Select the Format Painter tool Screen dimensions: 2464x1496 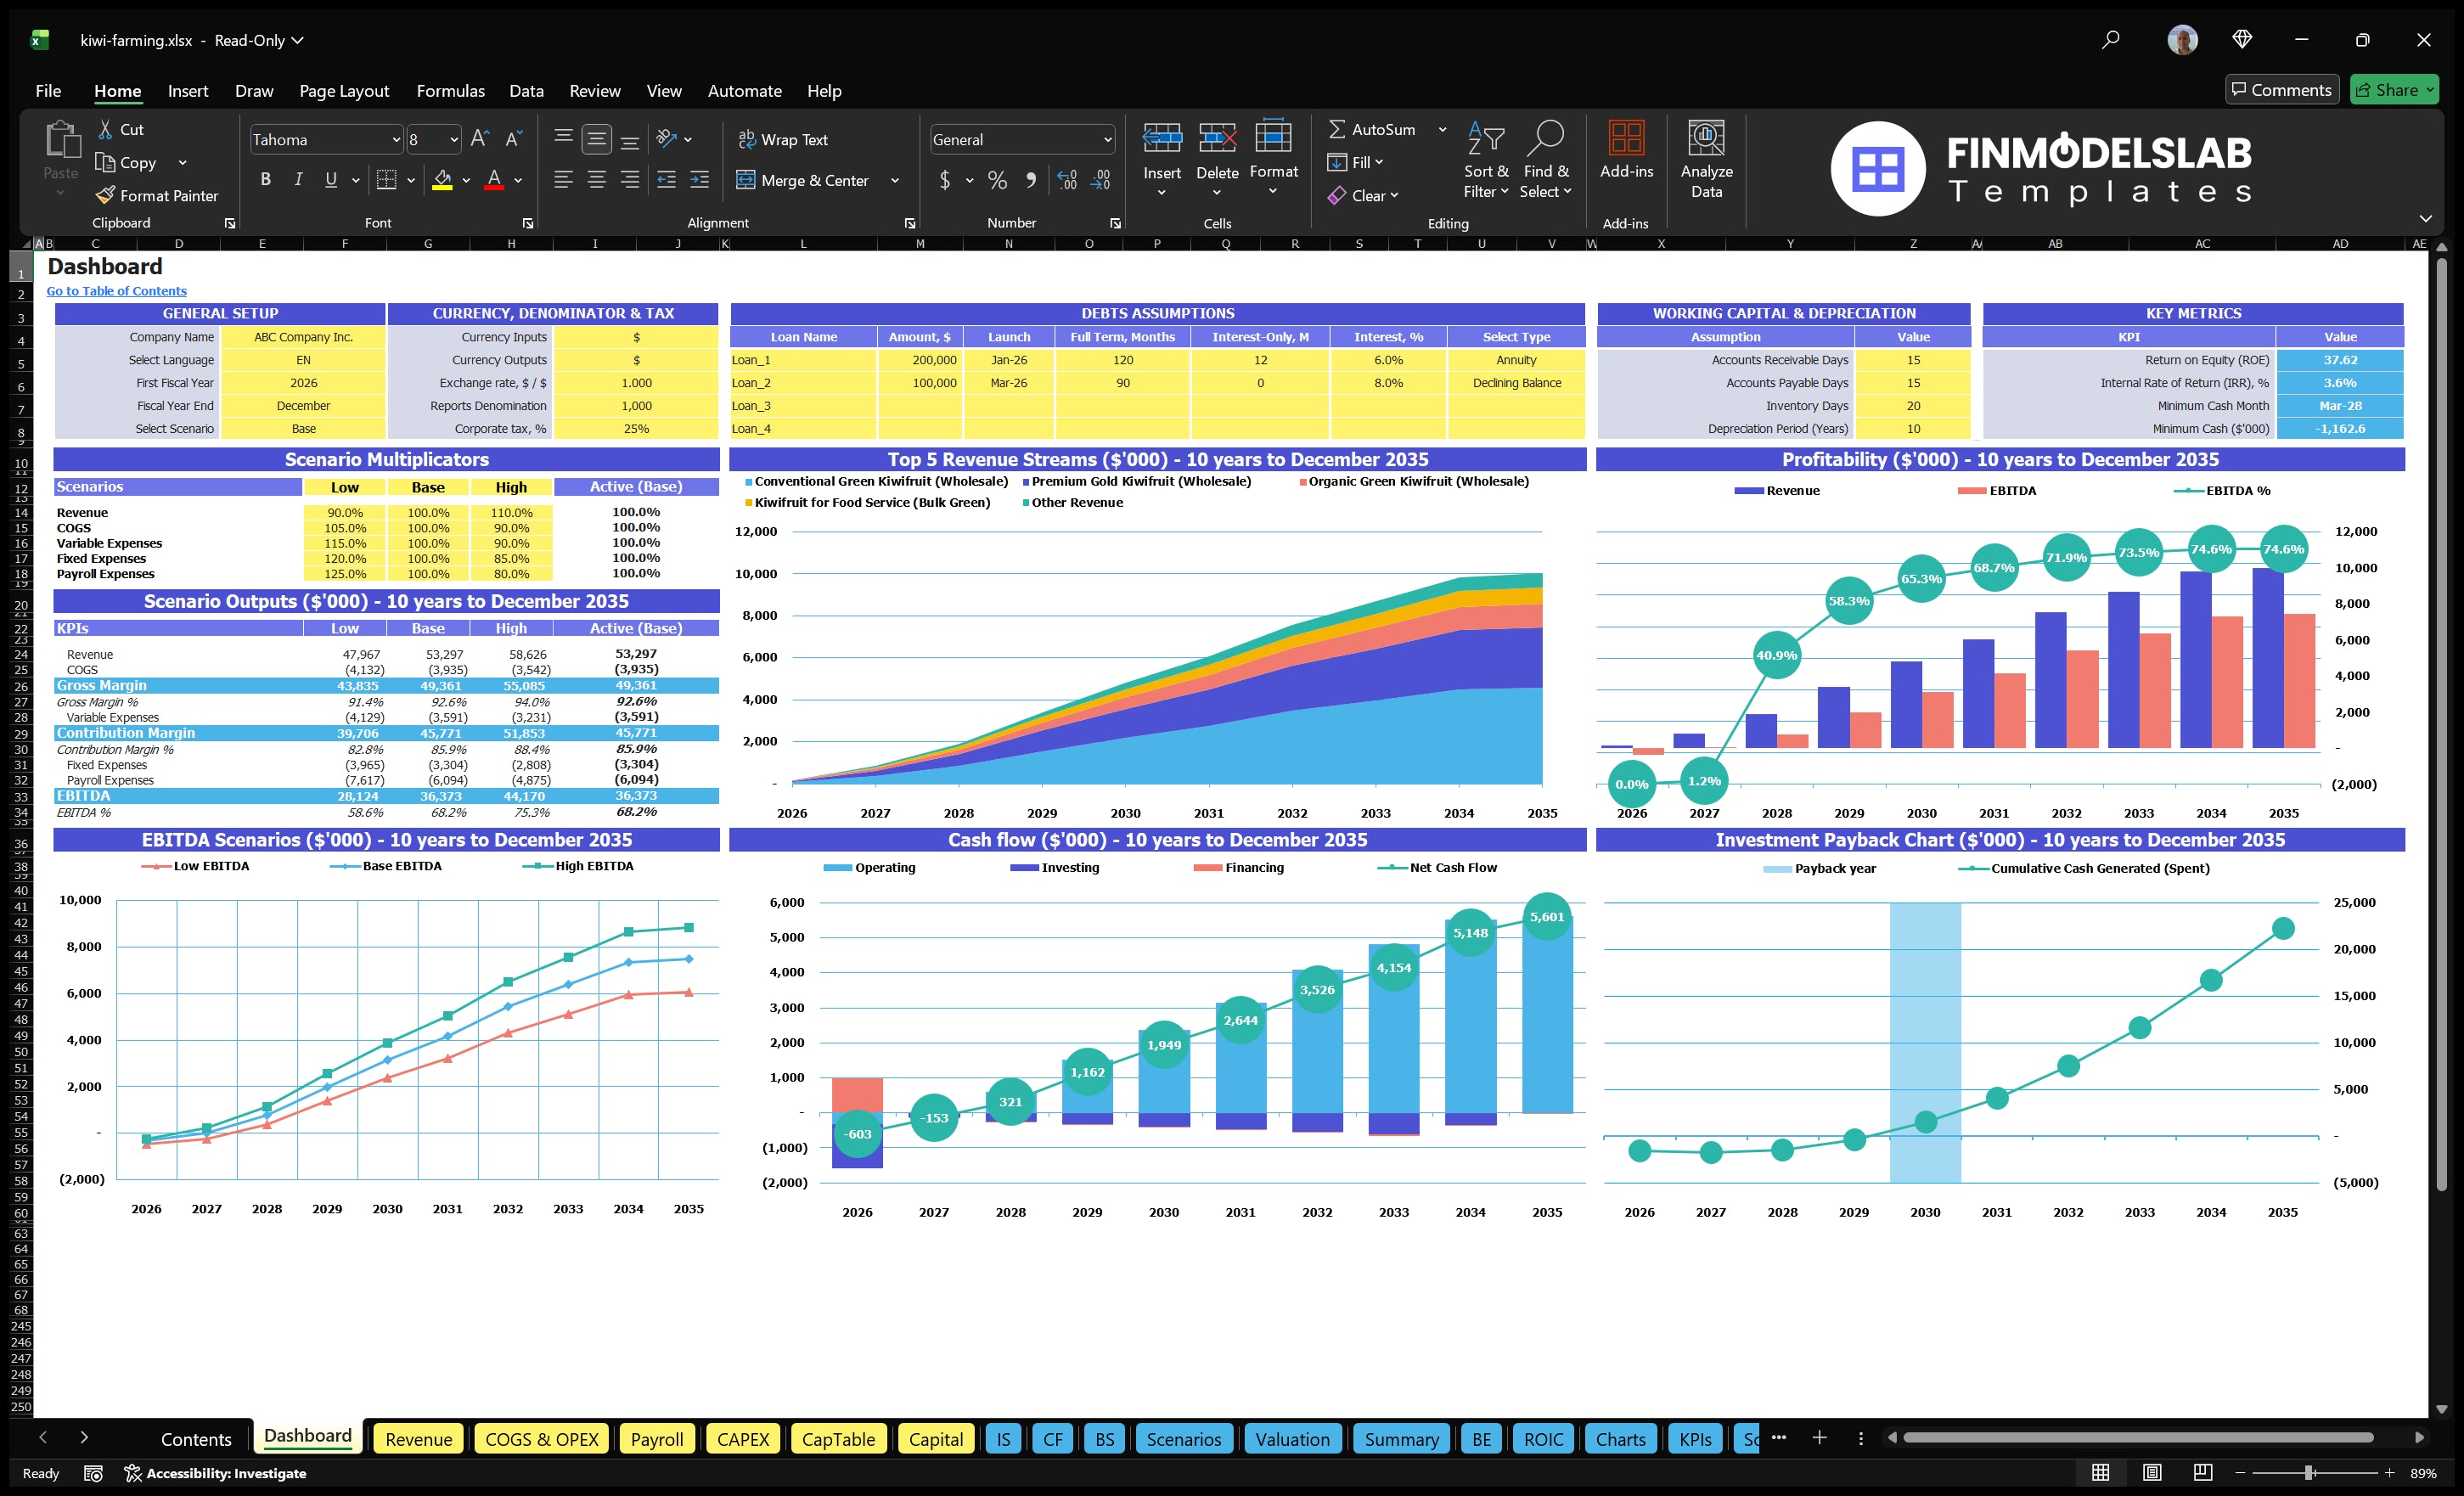(x=157, y=195)
